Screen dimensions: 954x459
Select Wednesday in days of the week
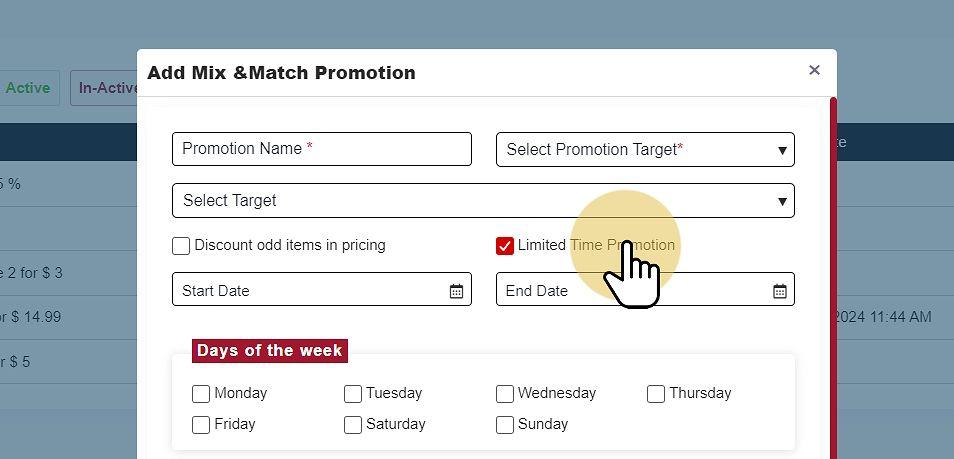(505, 394)
